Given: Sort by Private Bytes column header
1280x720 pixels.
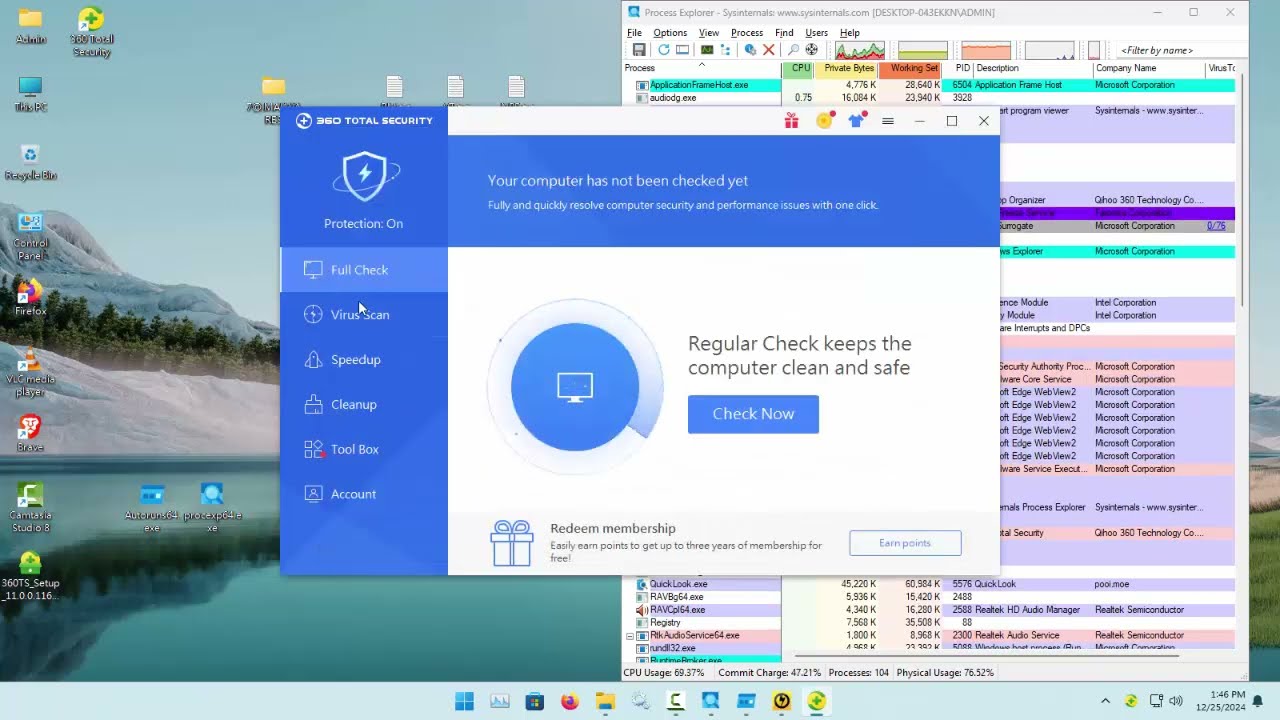Looking at the screenshot, I should point(848,68).
